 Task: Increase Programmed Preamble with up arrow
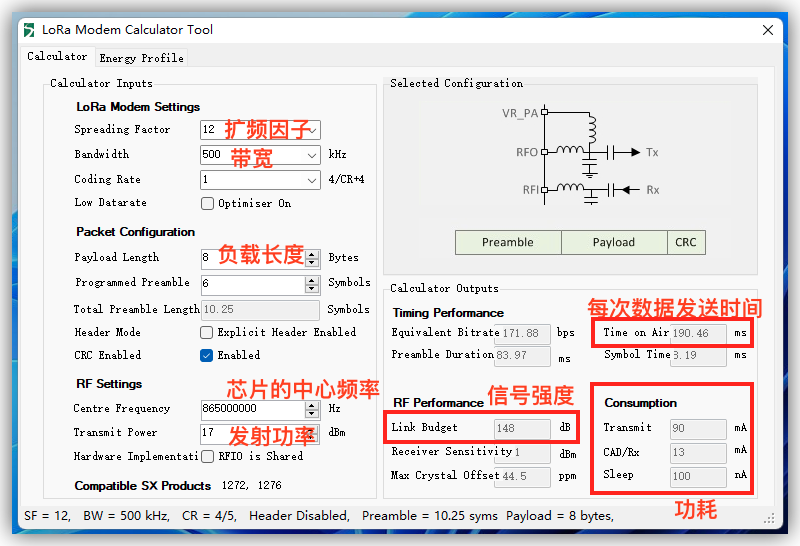(312, 279)
